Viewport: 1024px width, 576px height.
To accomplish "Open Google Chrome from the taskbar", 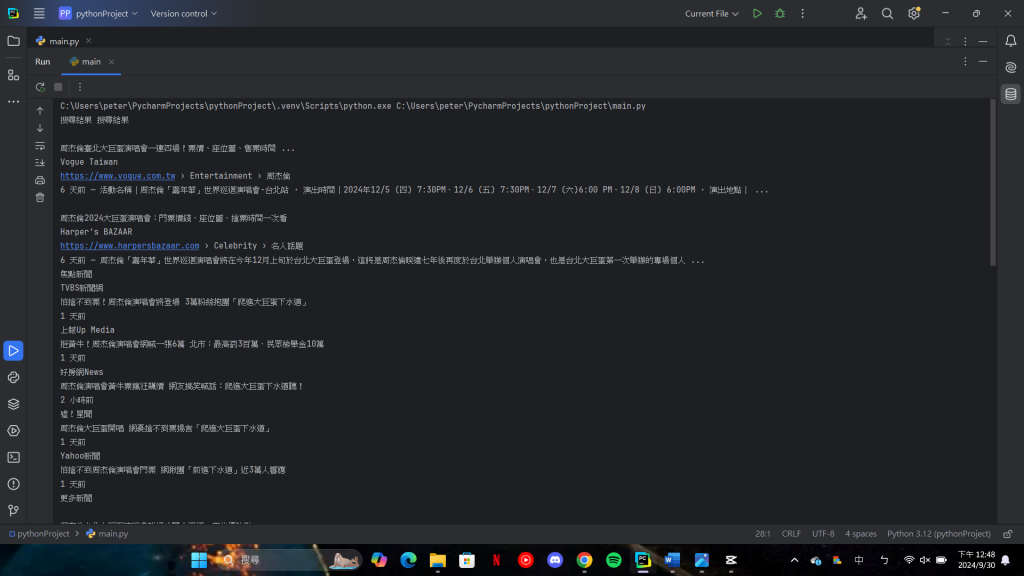I will click(x=584, y=560).
